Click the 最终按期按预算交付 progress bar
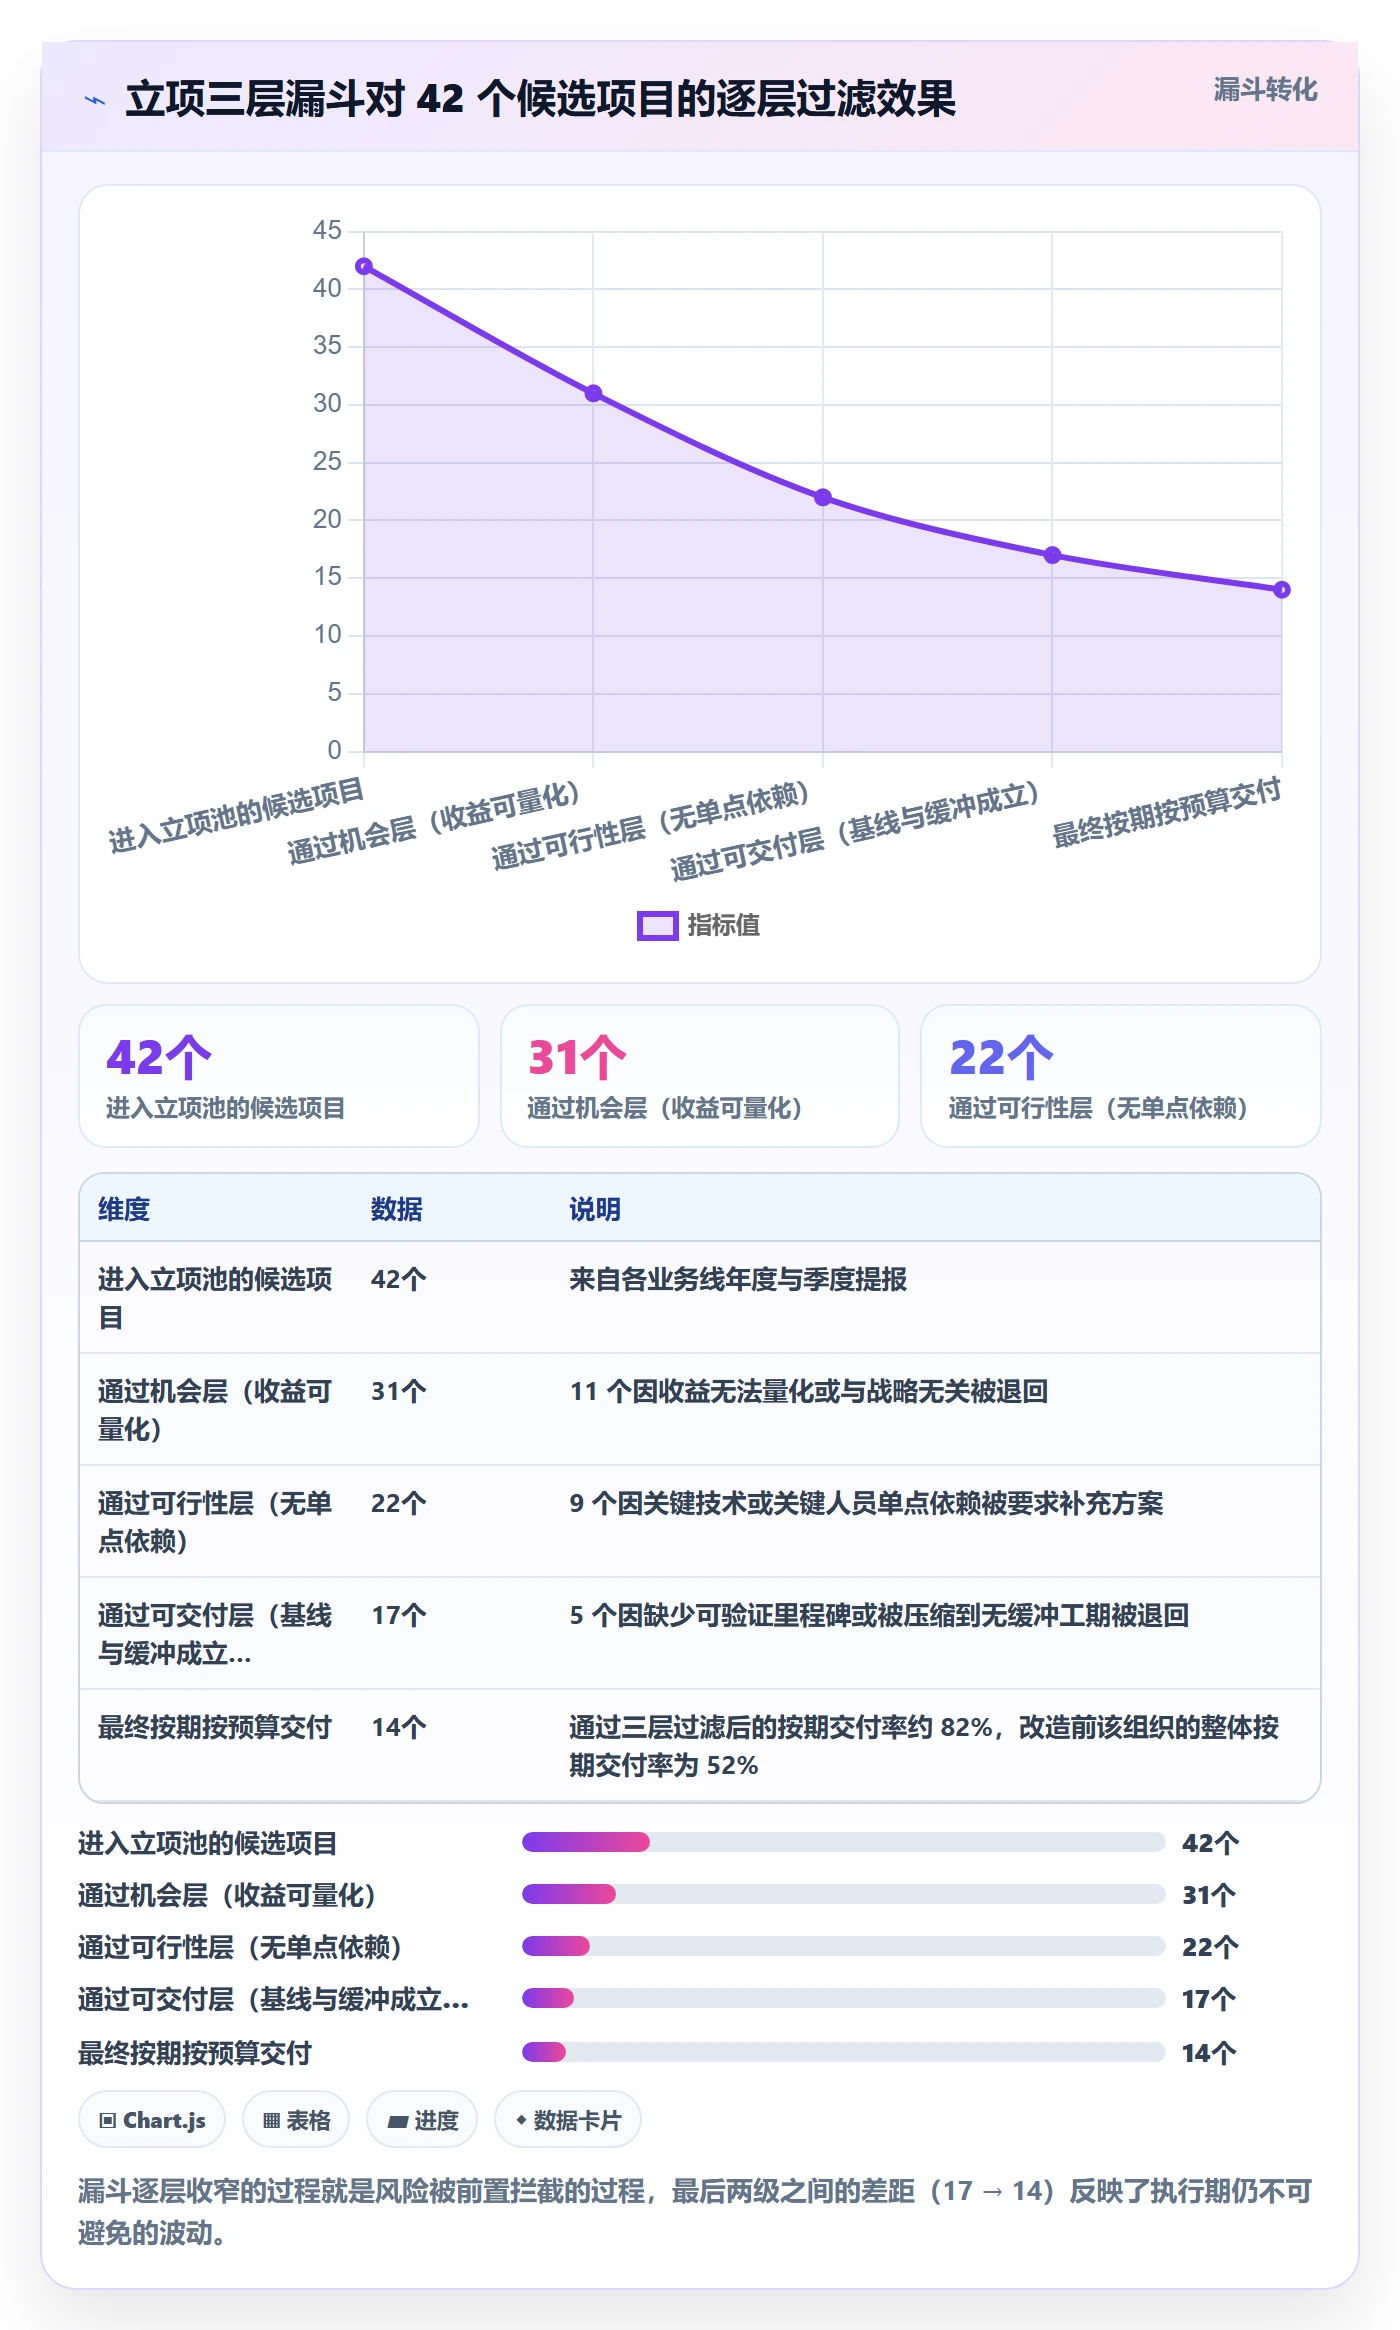 click(x=843, y=2052)
